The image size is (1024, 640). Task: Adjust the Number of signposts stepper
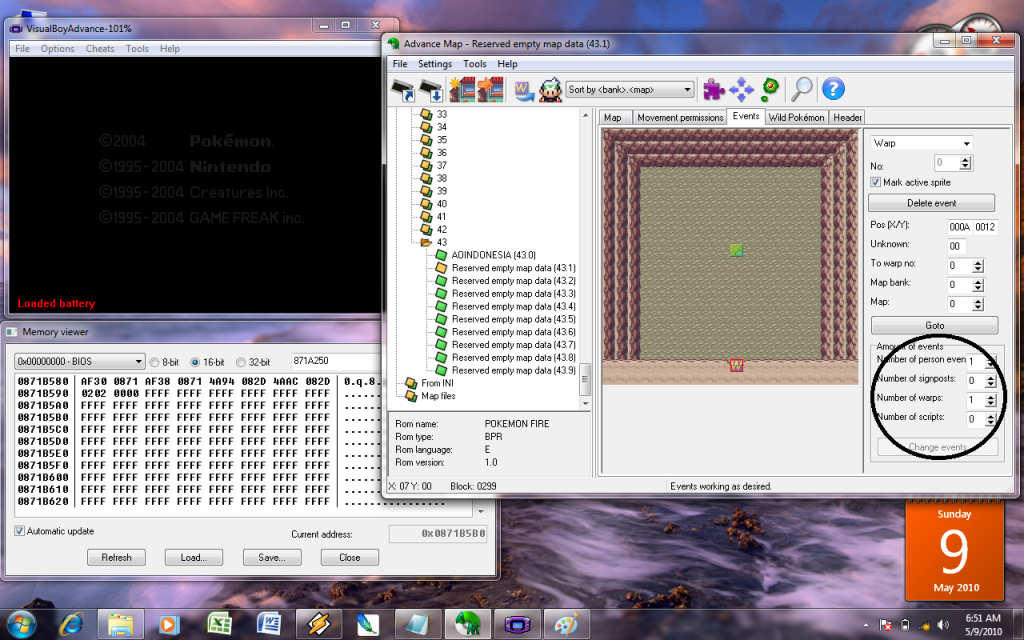[x=990, y=381]
